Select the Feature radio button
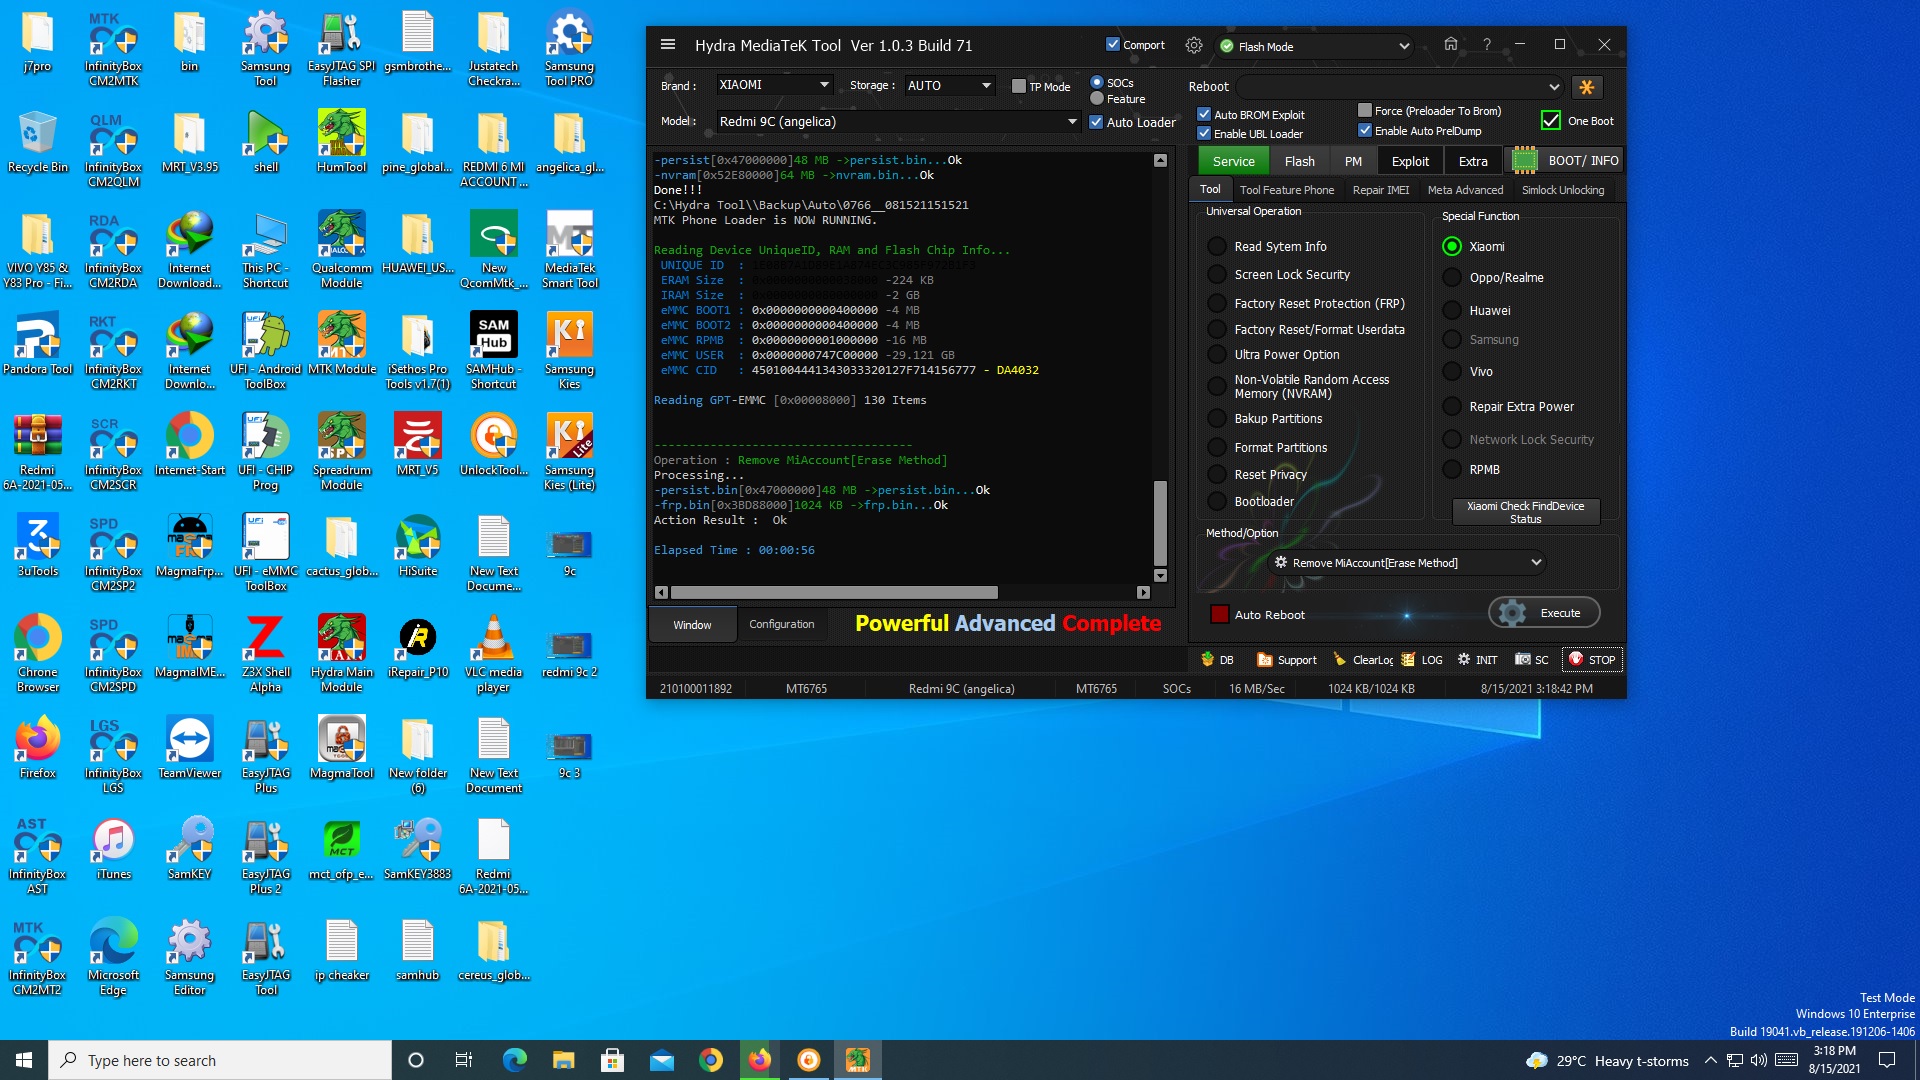This screenshot has width=1920, height=1080. tap(1097, 98)
